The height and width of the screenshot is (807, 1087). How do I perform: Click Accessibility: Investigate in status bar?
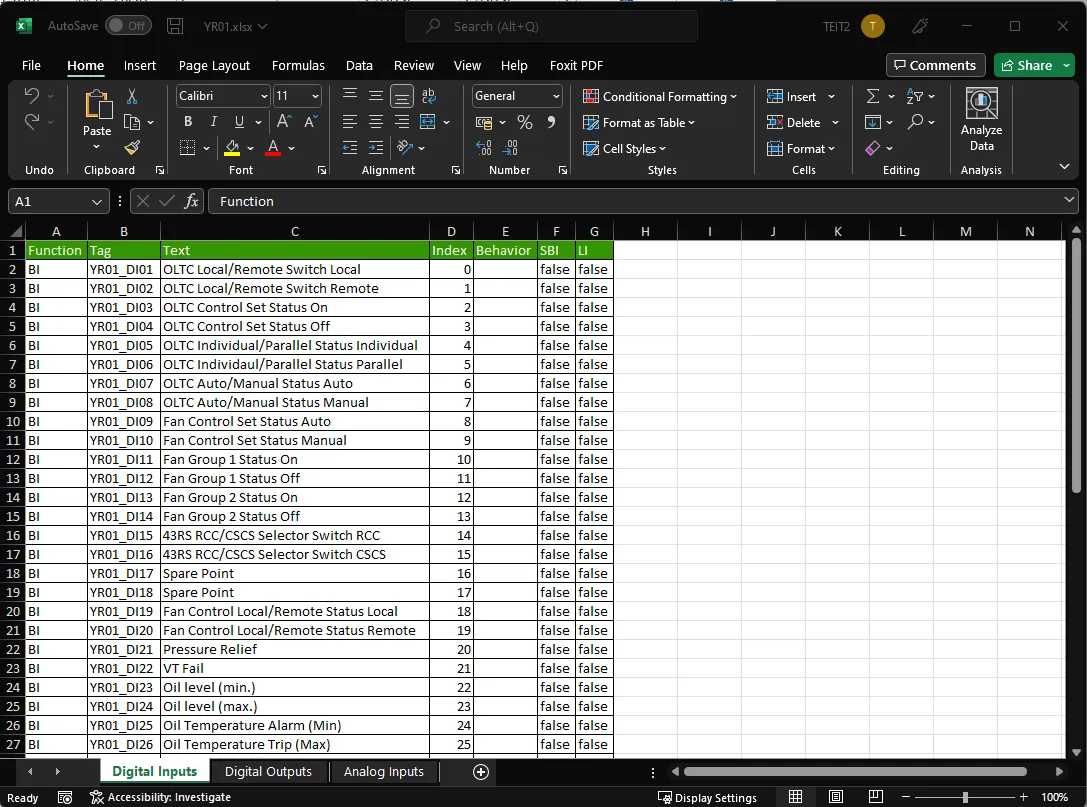pos(160,797)
